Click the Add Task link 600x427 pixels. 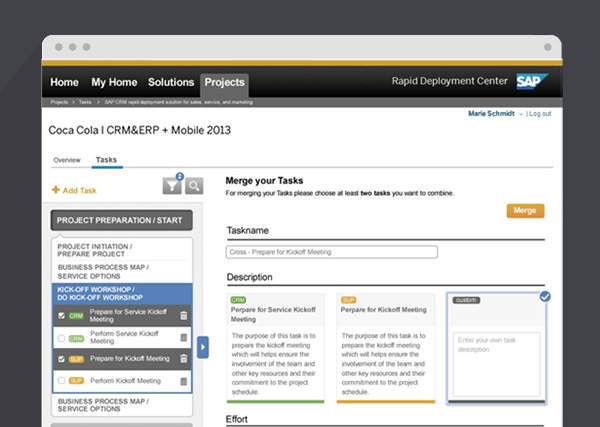click(80, 191)
